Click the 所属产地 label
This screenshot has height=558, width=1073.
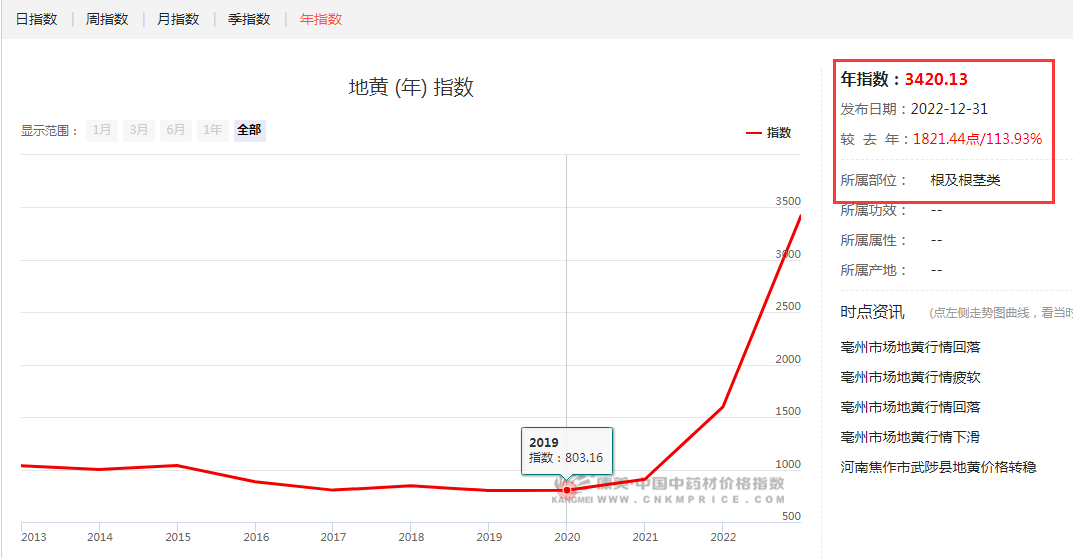click(x=874, y=270)
